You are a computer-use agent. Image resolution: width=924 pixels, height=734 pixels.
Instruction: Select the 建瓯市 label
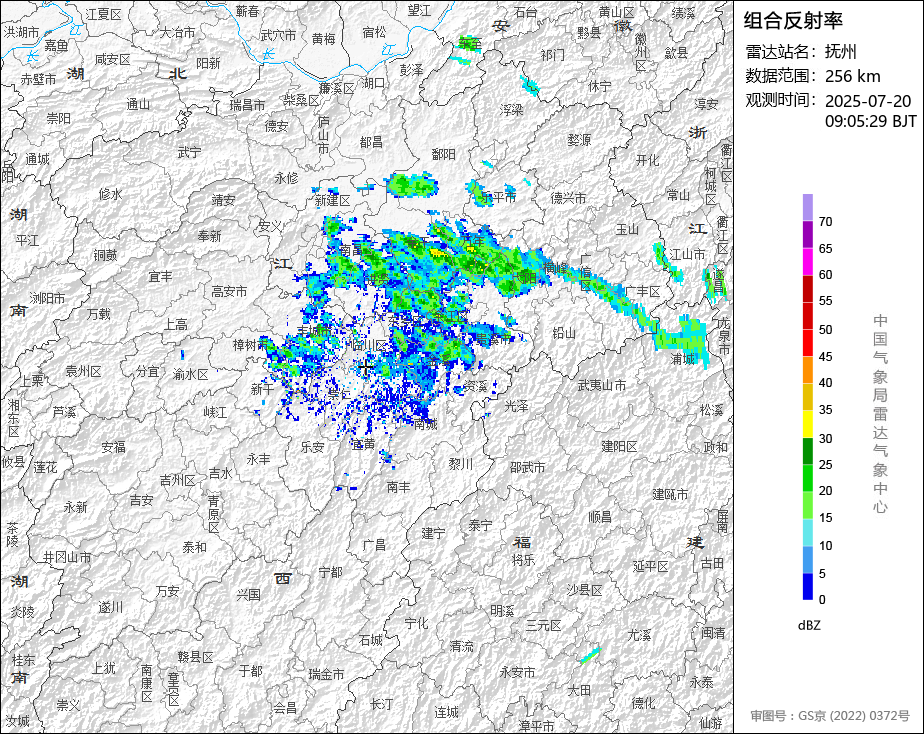click(670, 494)
